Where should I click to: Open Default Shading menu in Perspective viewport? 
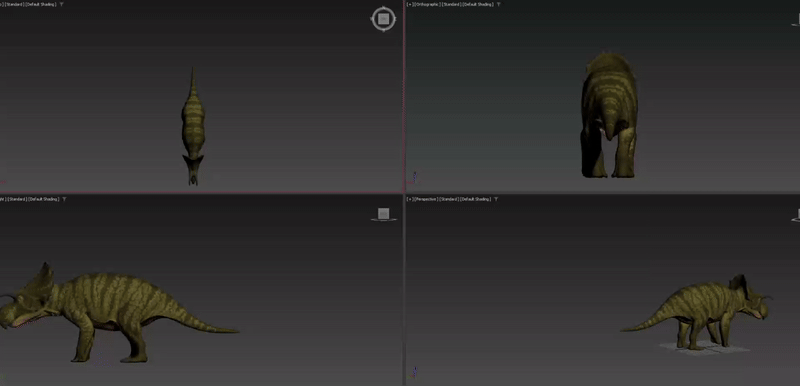pos(476,199)
